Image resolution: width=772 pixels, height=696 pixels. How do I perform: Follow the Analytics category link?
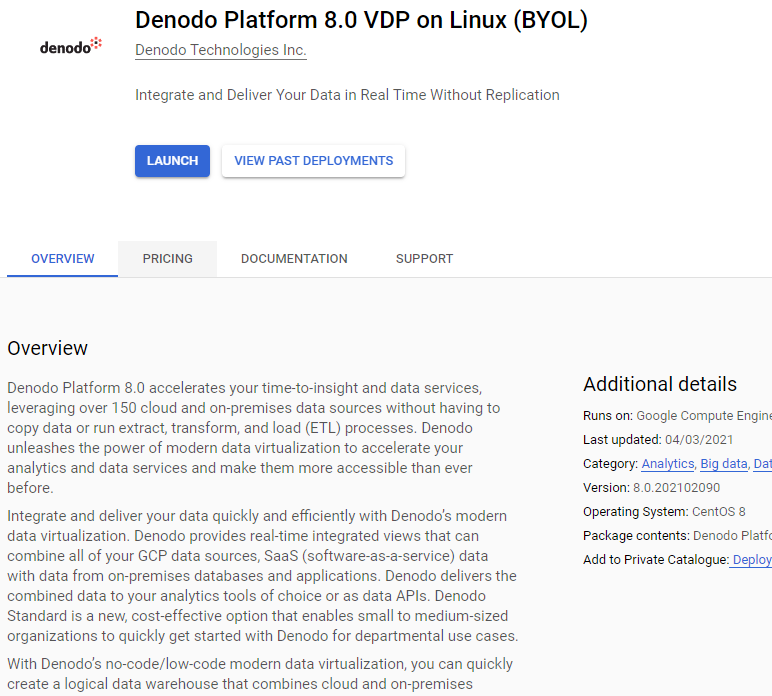[x=668, y=464]
